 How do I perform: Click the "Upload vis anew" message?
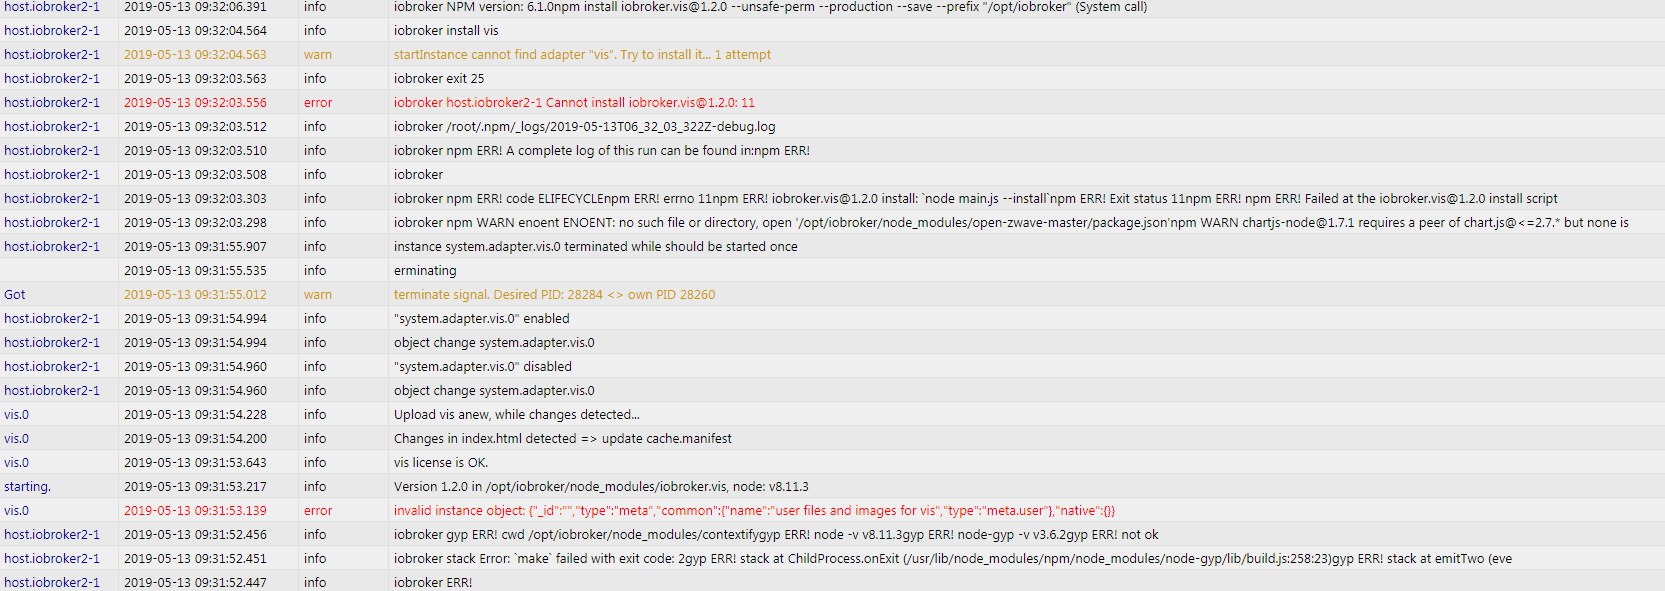click(x=516, y=414)
